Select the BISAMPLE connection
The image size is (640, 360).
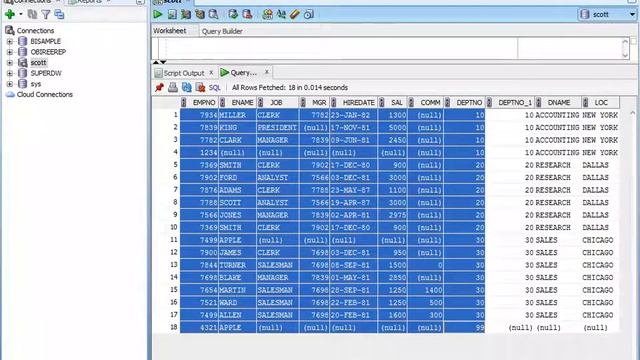pyautogui.click(x=45, y=41)
